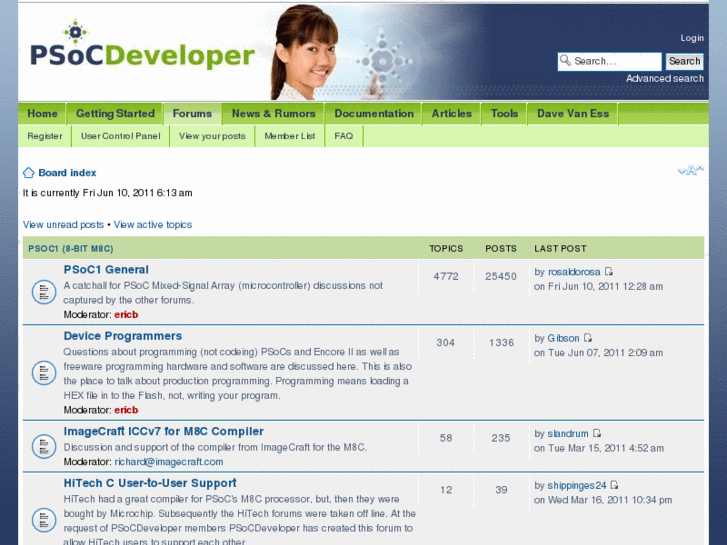Change font size using the top-right icon
Screen dimensions: 727x545
tap(690, 171)
